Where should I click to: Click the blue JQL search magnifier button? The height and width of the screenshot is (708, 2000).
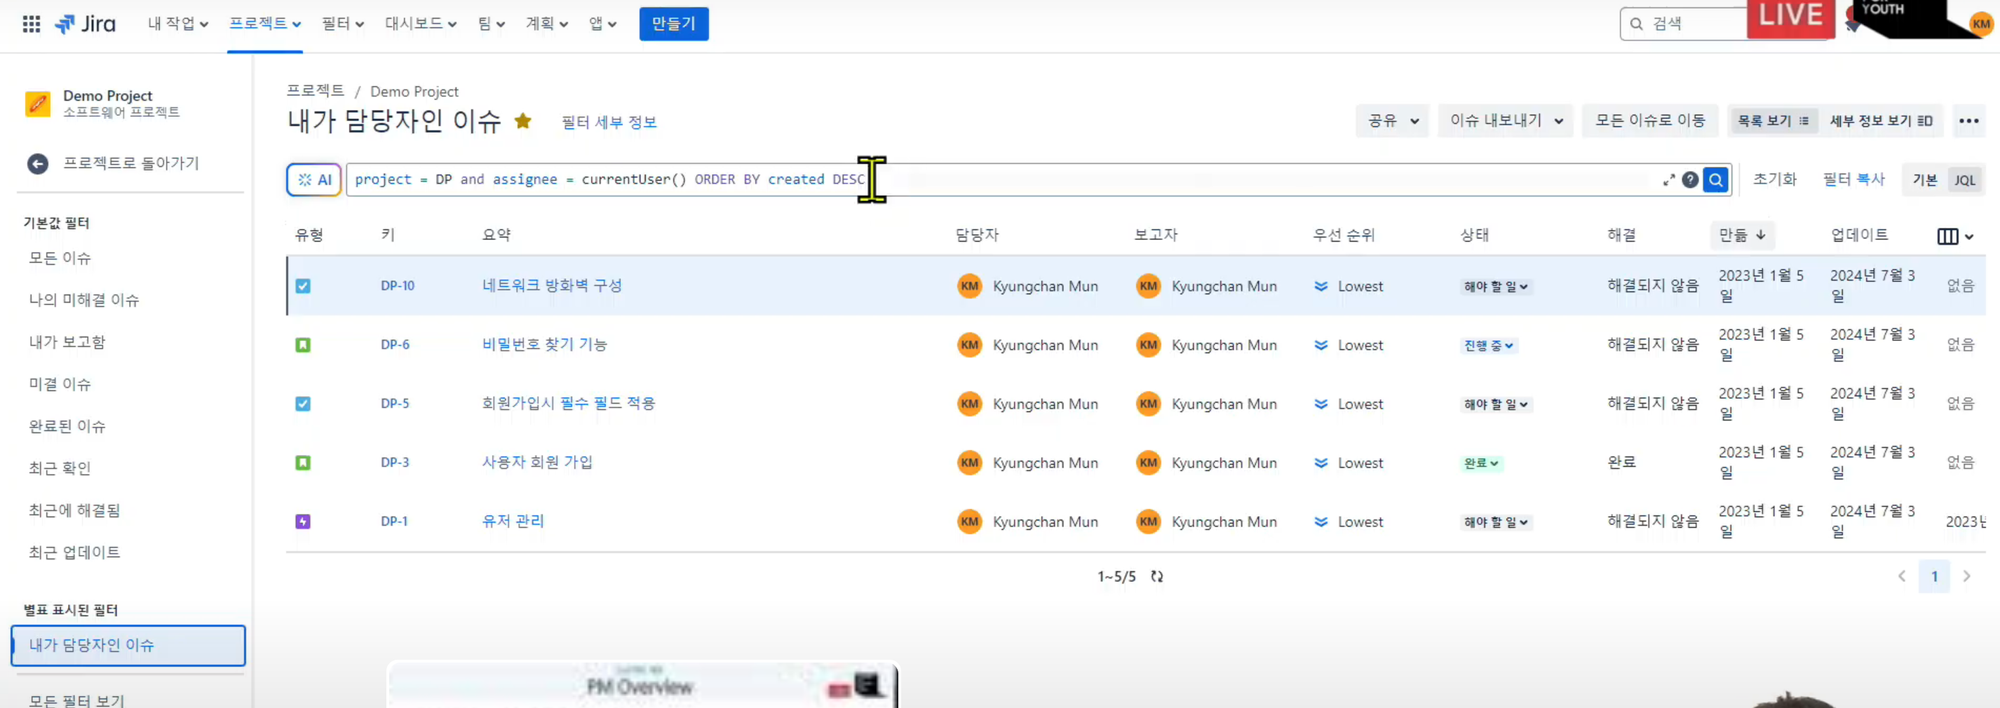point(1716,180)
